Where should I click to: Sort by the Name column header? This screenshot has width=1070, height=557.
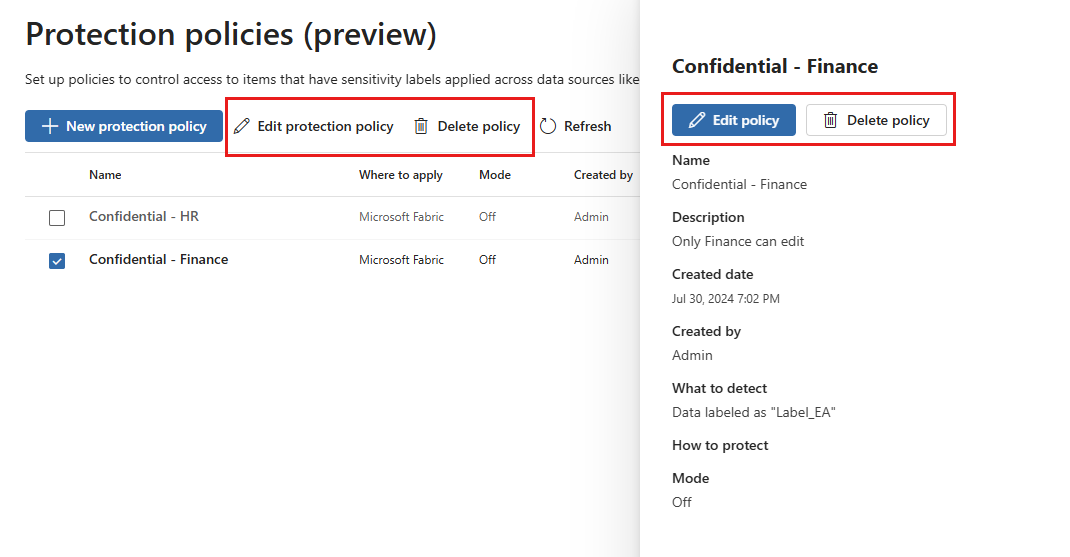coord(105,175)
